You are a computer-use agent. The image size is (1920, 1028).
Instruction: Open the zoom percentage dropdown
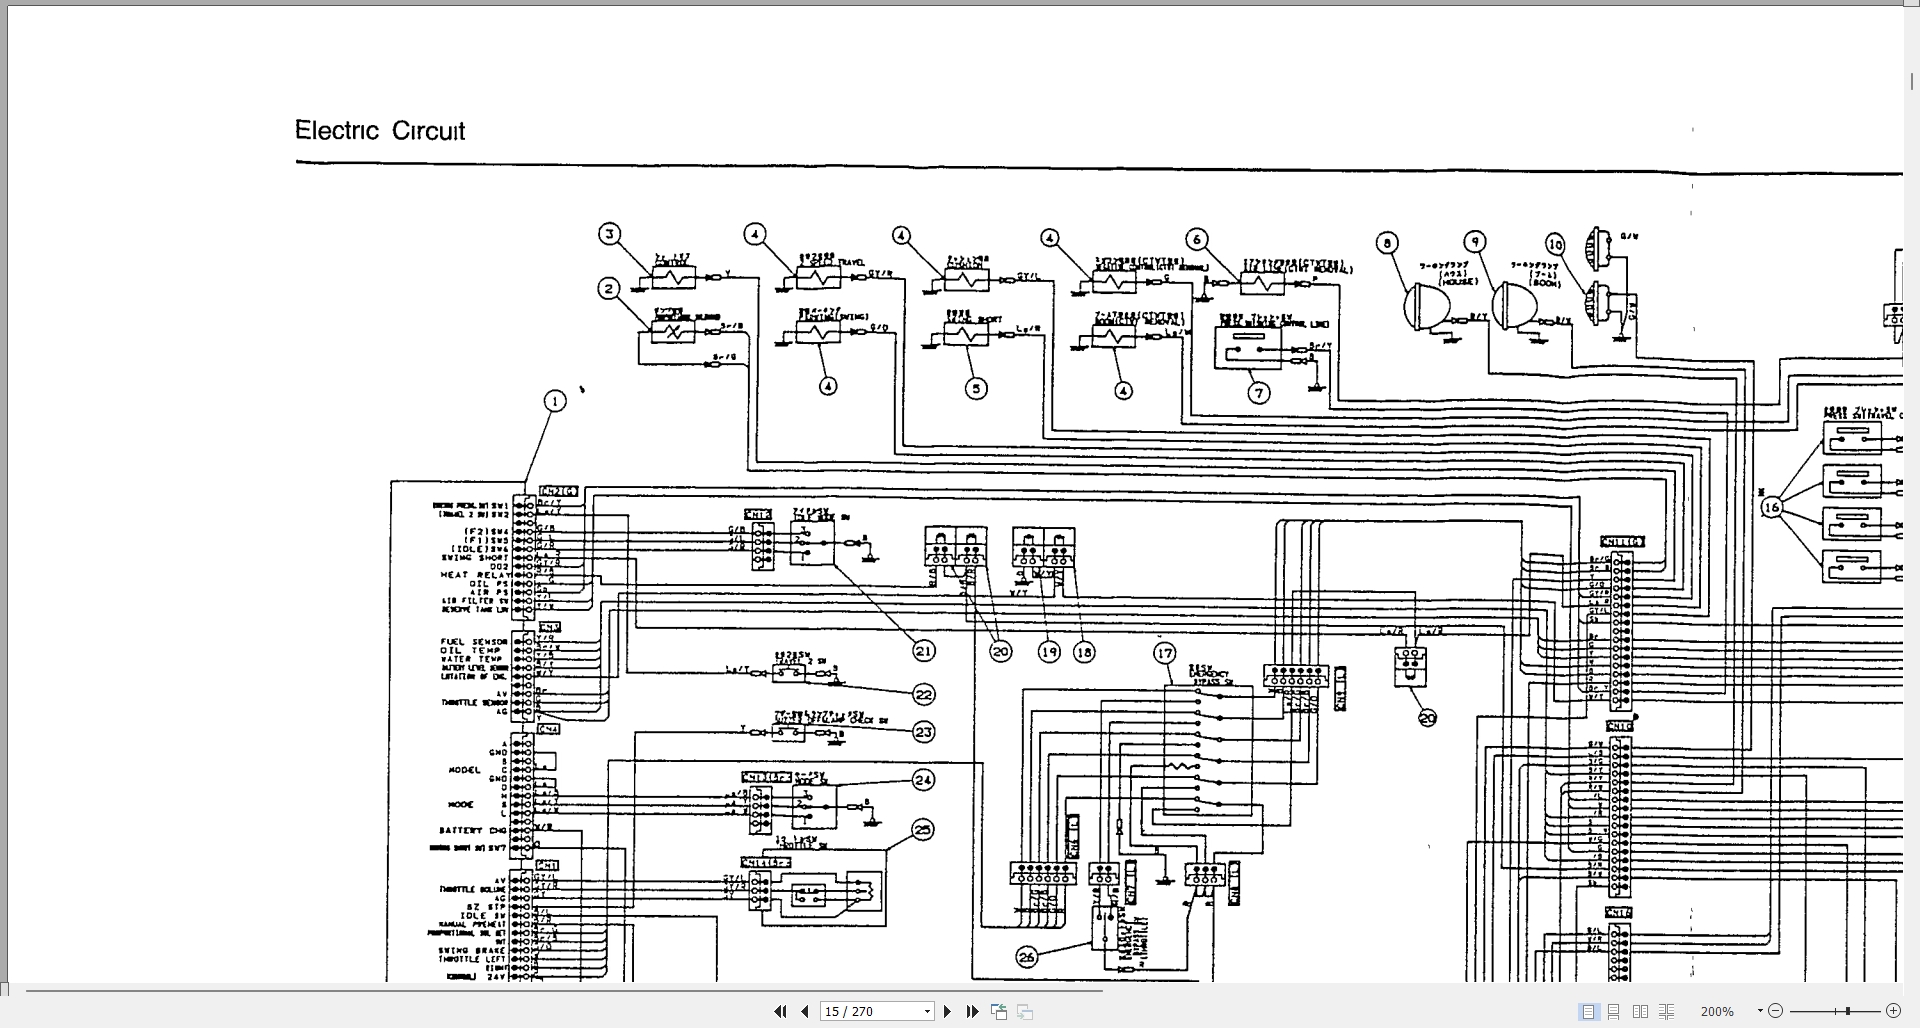coord(1758,1011)
